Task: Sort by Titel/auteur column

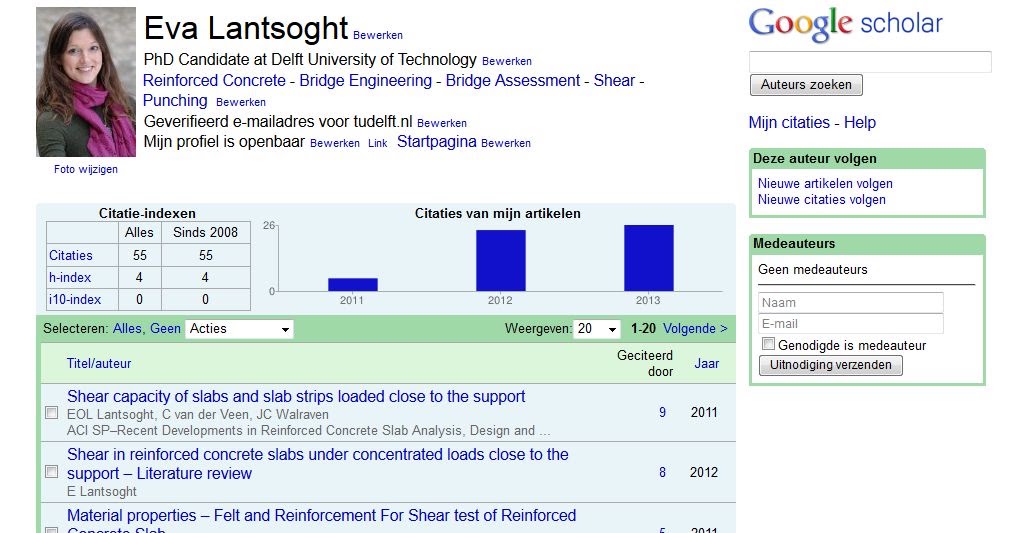Action: click(x=98, y=363)
